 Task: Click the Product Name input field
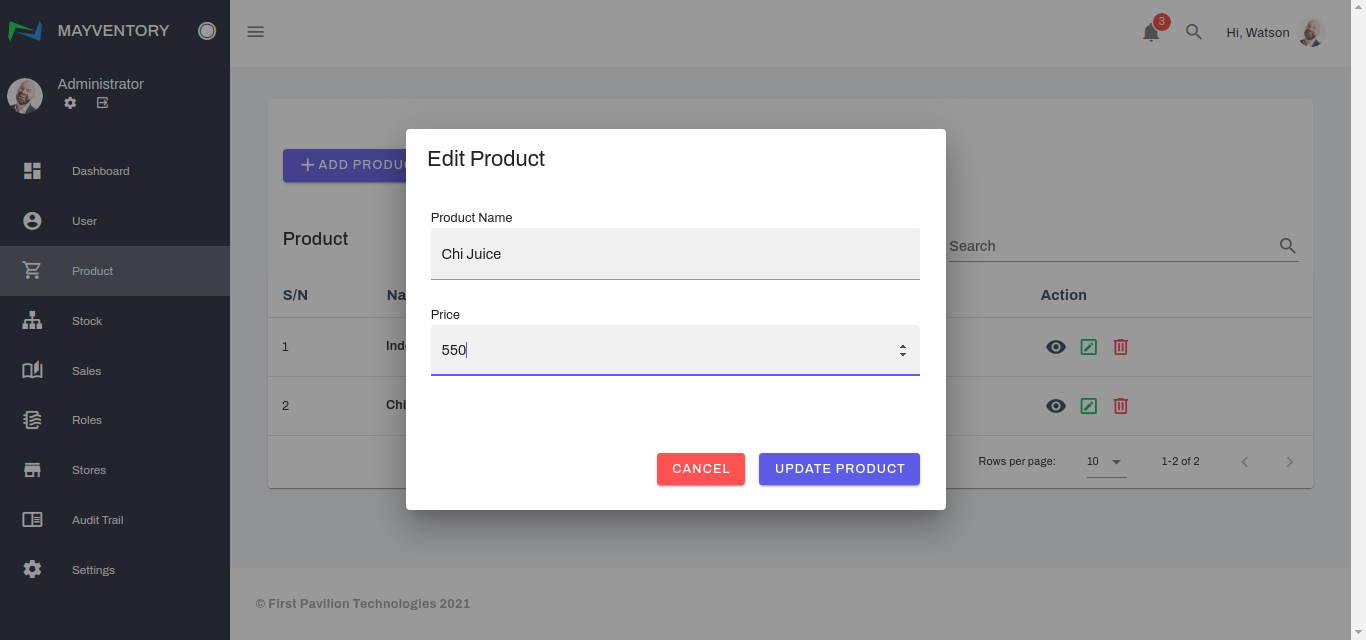pyautogui.click(x=674, y=254)
